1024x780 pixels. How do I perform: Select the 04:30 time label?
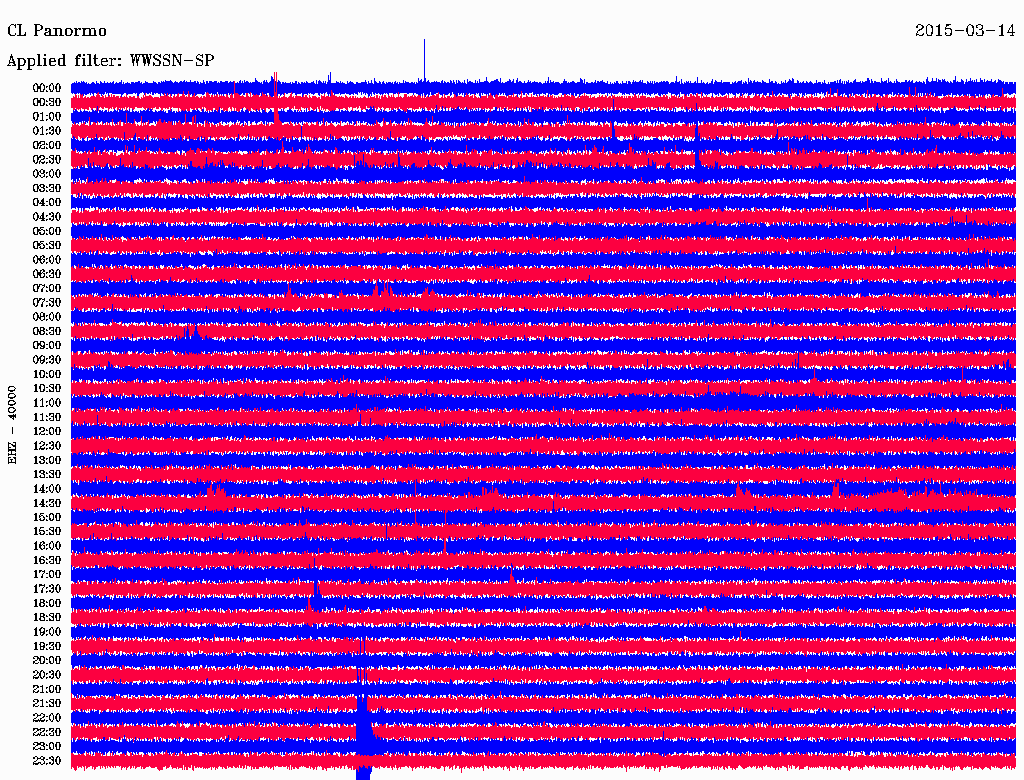coord(47,217)
